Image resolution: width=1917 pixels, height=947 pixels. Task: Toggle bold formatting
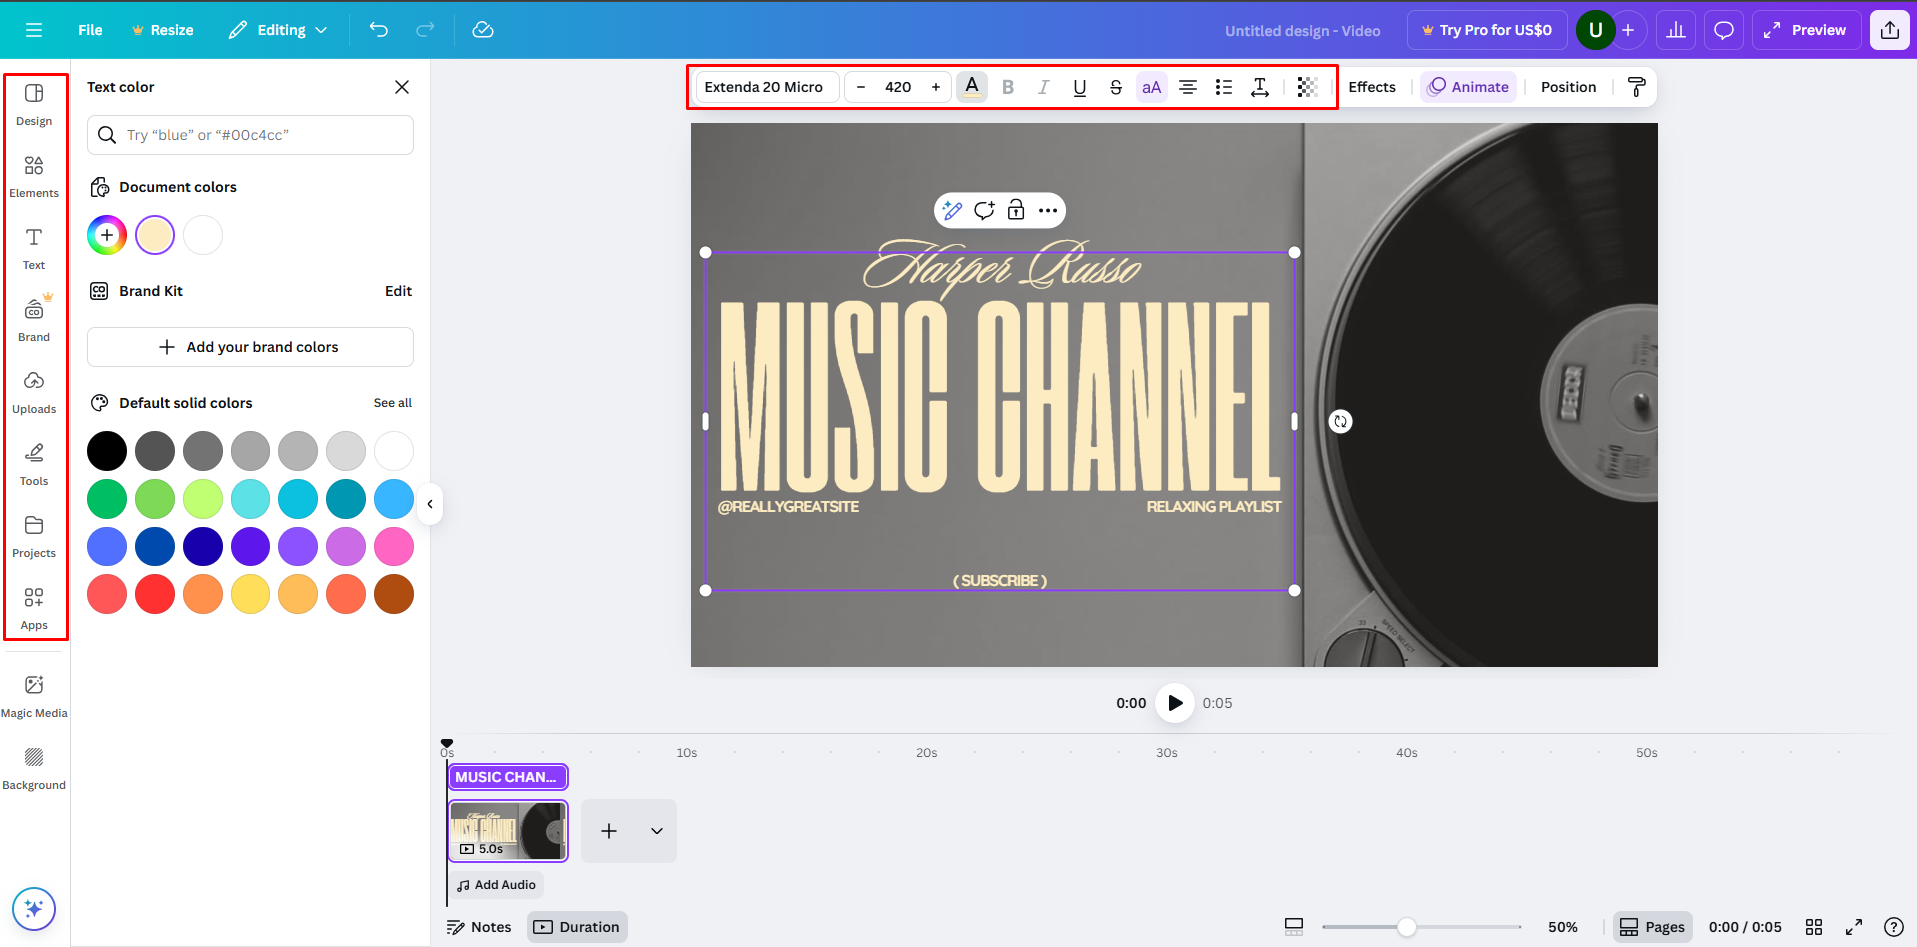(1007, 87)
